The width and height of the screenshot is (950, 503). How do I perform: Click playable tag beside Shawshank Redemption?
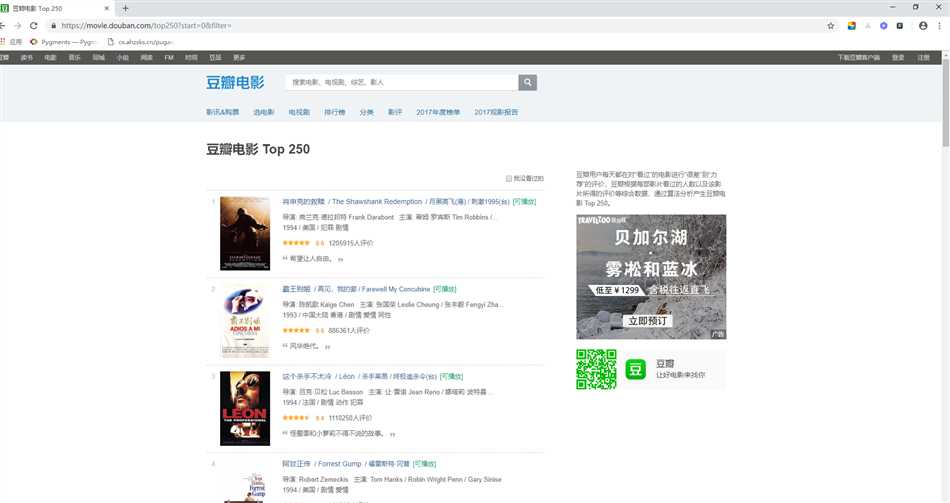pyautogui.click(x=524, y=201)
